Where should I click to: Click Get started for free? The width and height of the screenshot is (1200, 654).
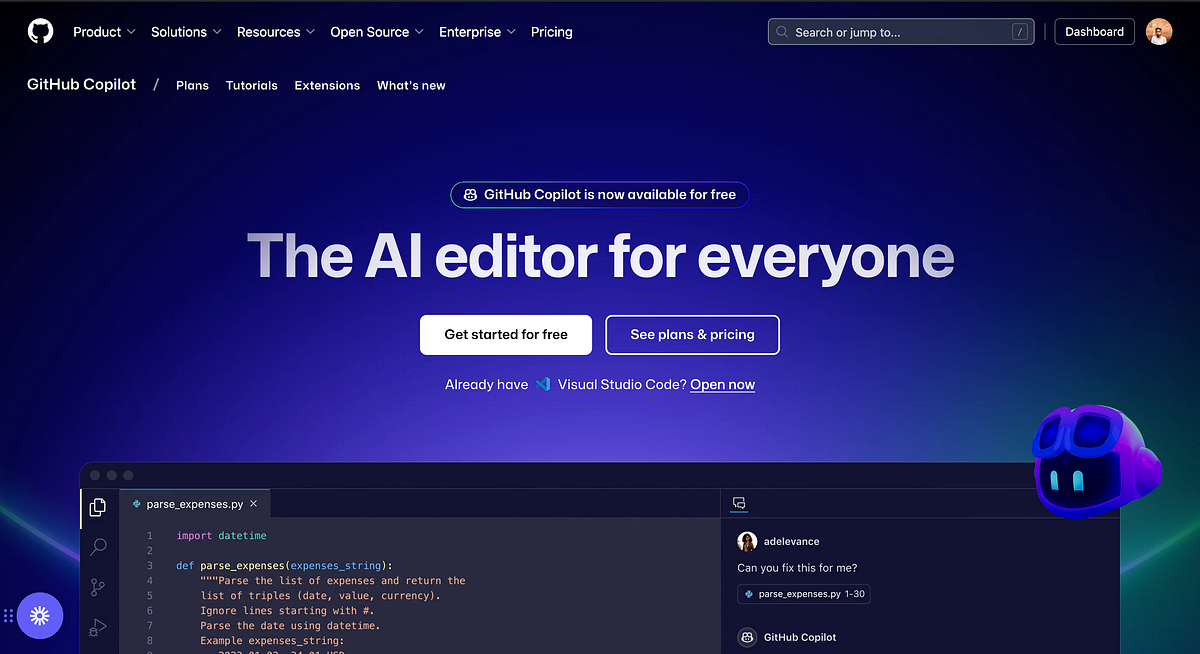(506, 335)
